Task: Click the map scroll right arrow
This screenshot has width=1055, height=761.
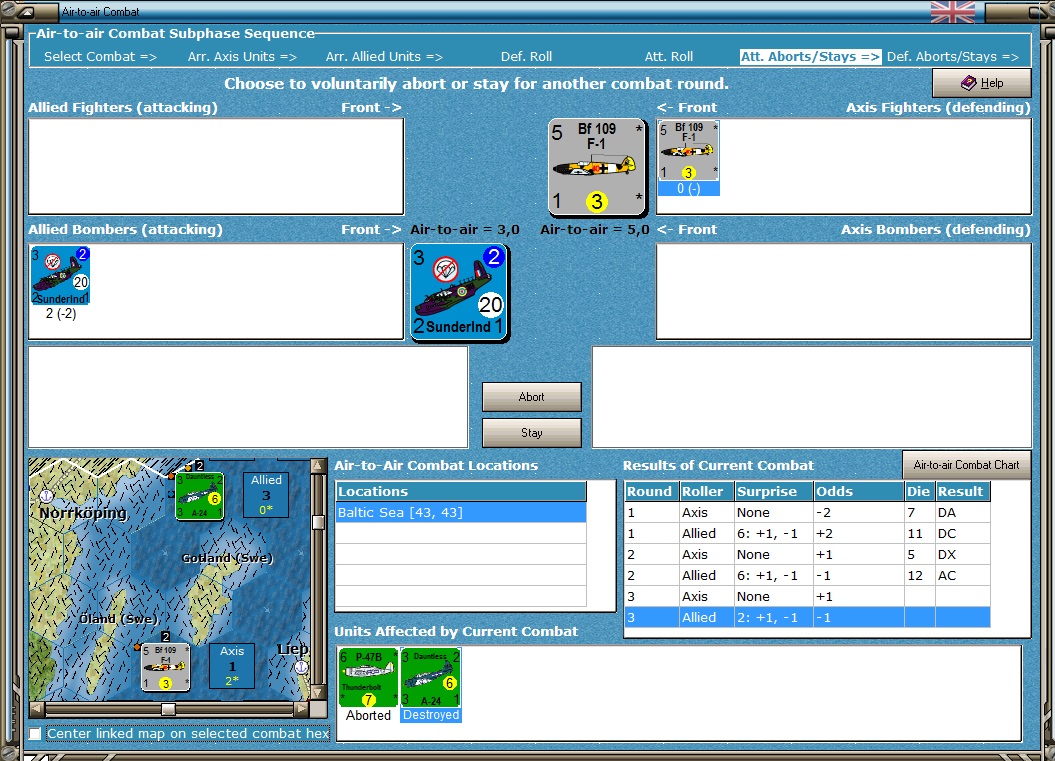Action: pos(302,709)
